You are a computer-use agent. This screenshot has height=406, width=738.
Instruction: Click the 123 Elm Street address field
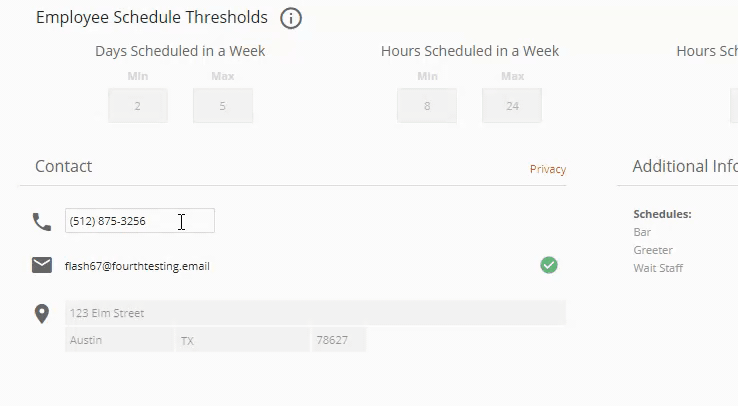coord(315,313)
